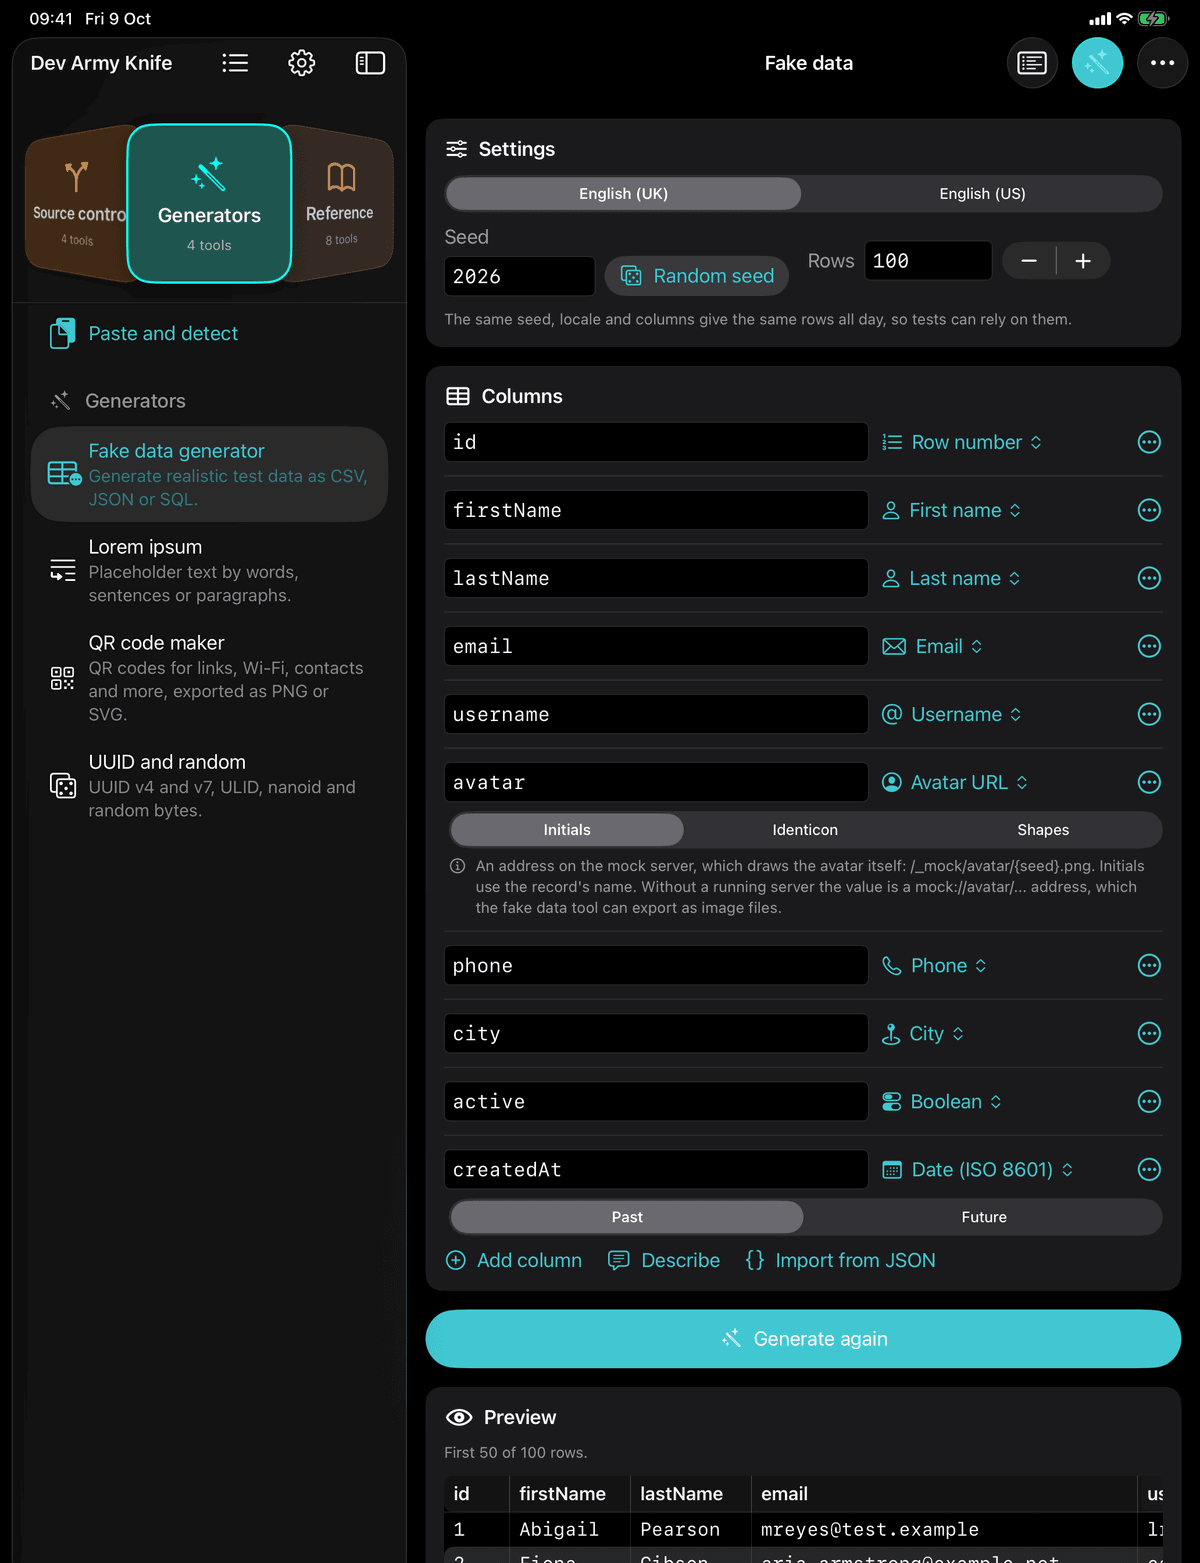Click the info icon beside avatar description
Image resolution: width=1200 pixels, height=1563 pixels.
457,866
